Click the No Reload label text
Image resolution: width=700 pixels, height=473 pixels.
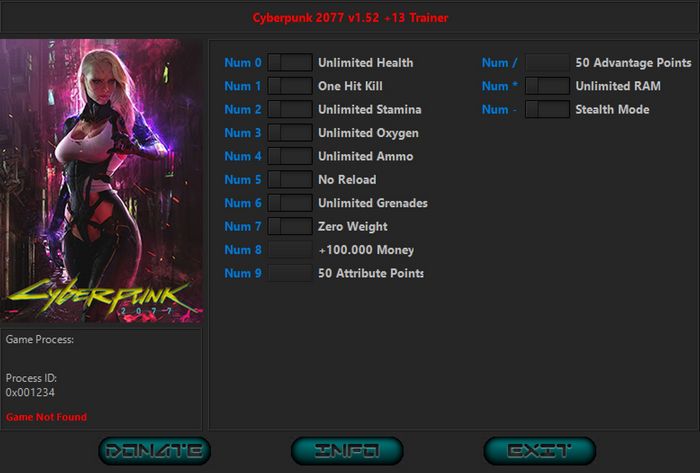click(347, 179)
